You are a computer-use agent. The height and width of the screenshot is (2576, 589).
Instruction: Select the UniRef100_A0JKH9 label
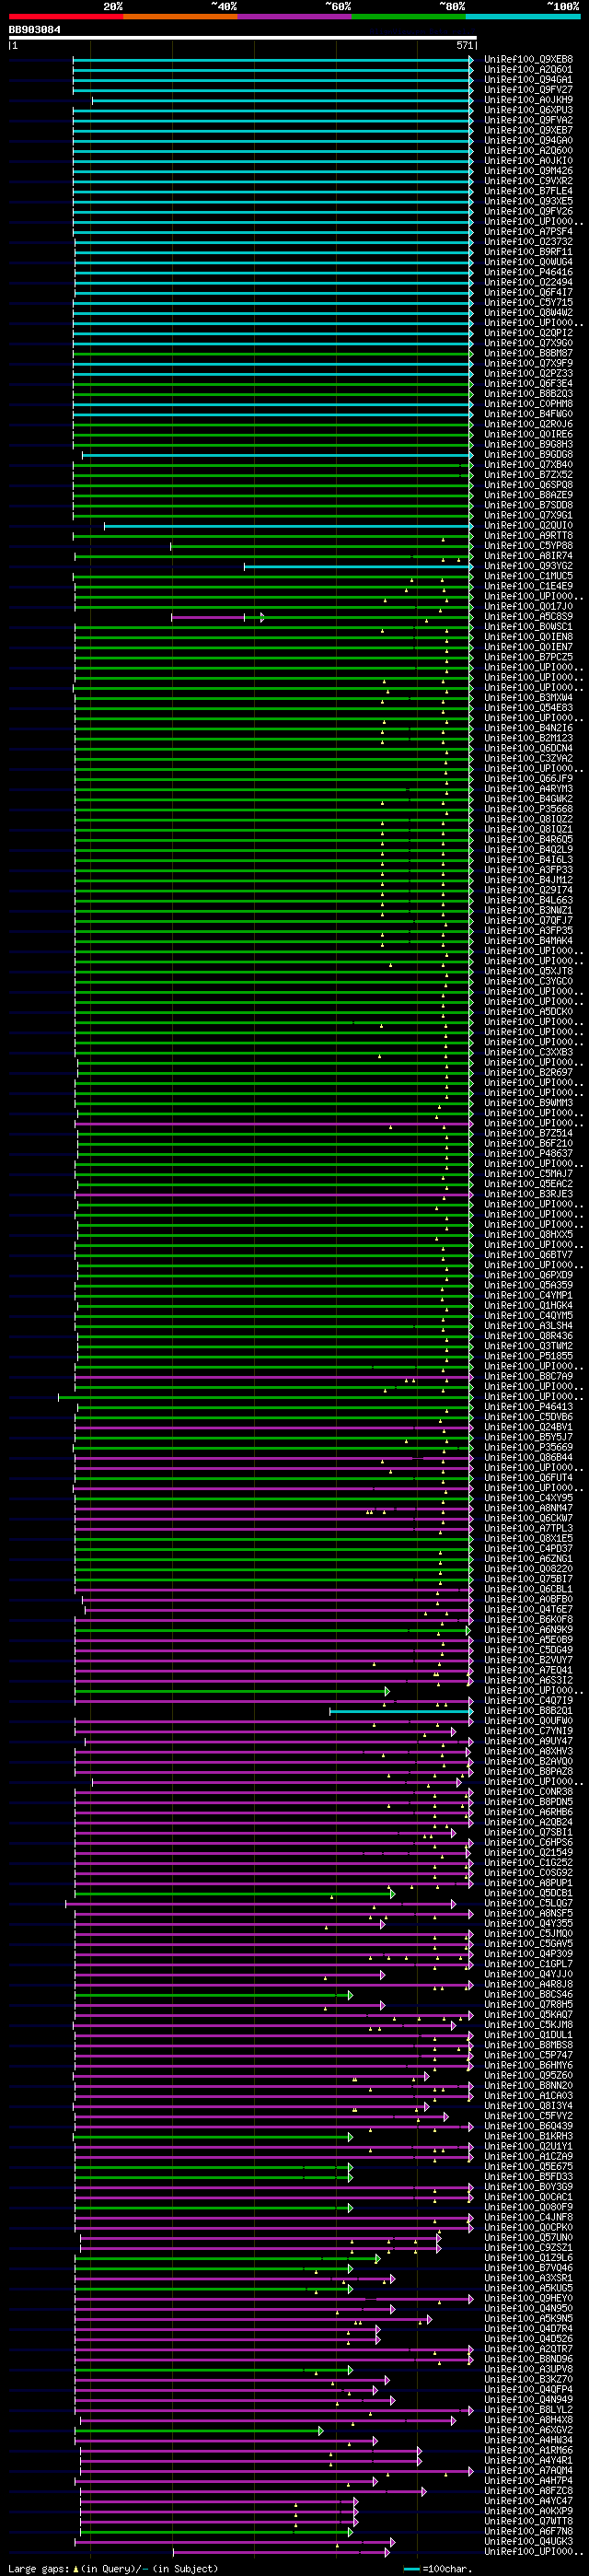pos(529,100)
